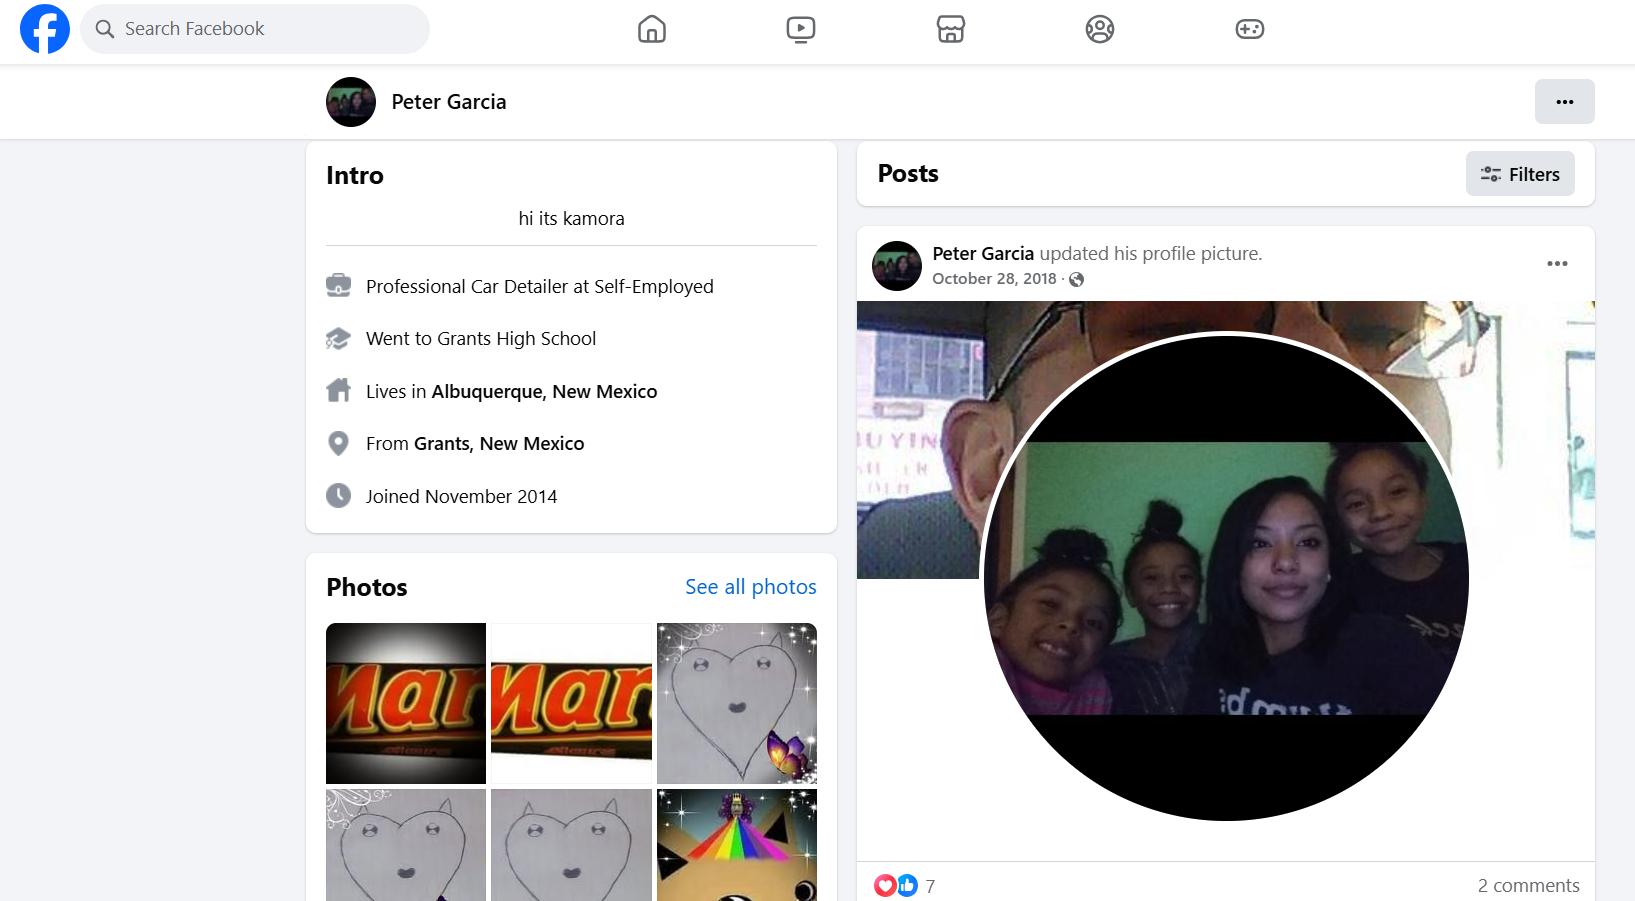
Task: Open post options three-dot menu
Action: pos(1557,264)
